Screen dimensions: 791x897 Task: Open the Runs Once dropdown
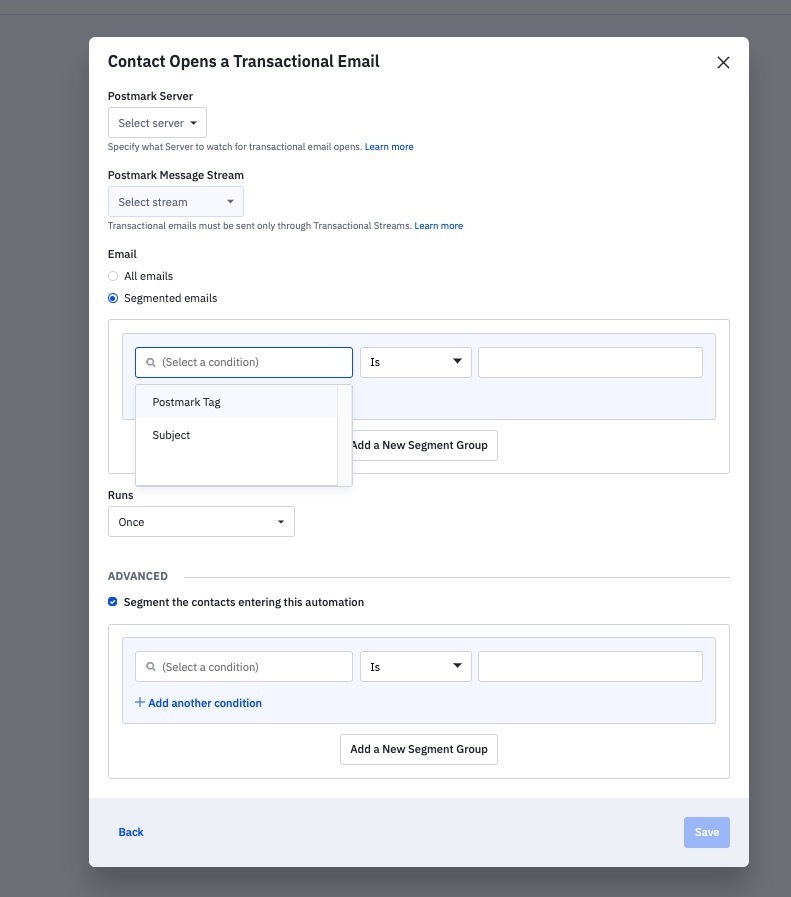coord(201,522)
